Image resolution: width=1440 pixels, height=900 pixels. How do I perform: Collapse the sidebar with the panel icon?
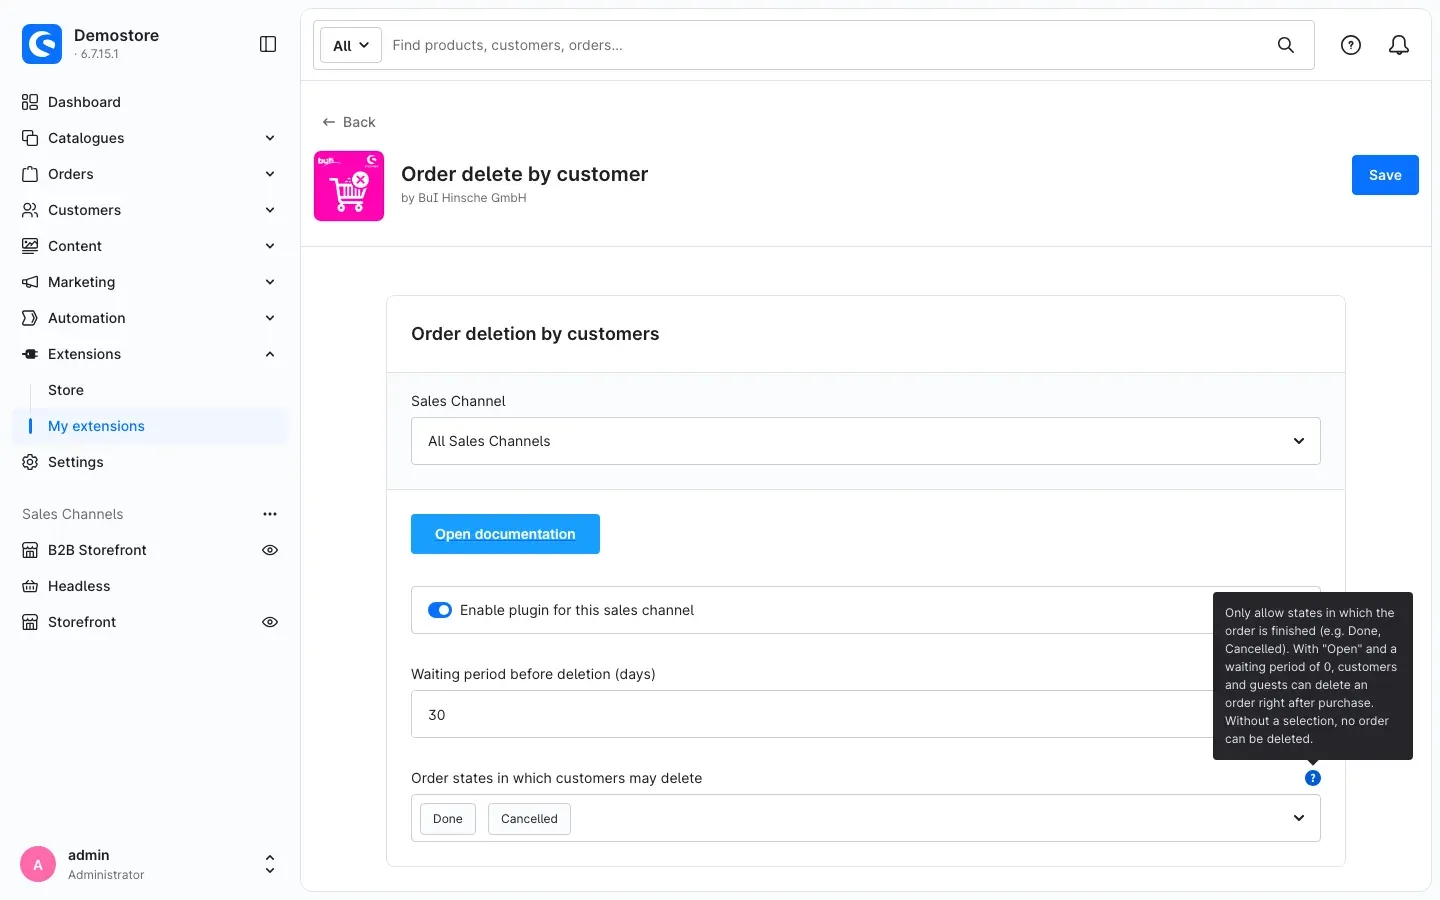coord(268,44)
